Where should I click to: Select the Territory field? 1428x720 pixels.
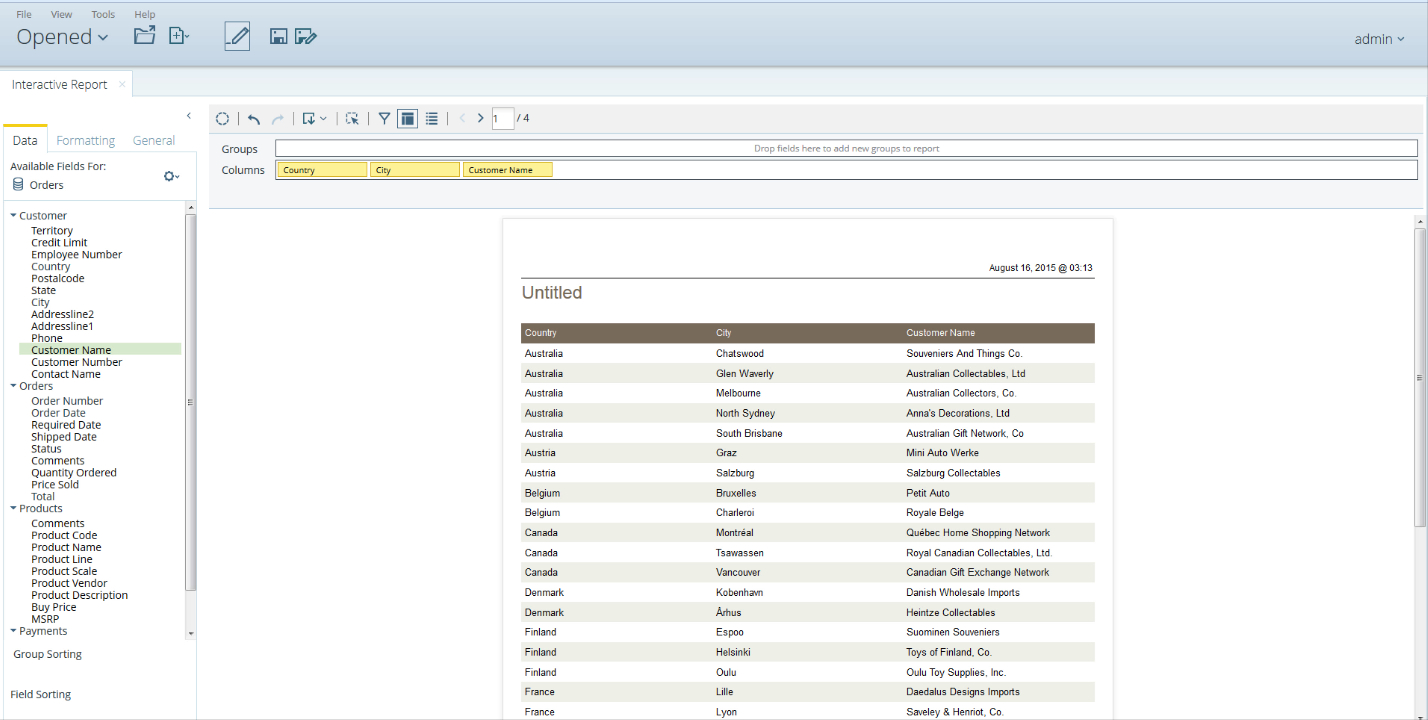click(x=52, y=231)
